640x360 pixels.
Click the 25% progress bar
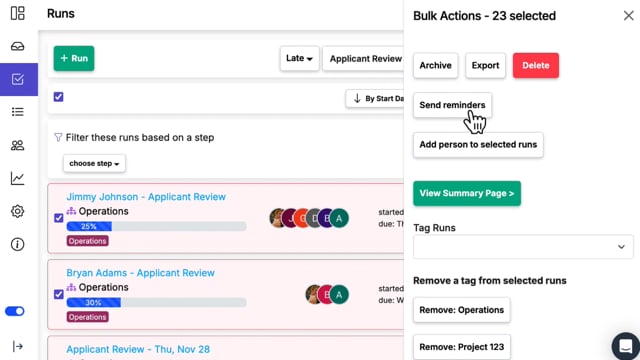coord(156,226)
